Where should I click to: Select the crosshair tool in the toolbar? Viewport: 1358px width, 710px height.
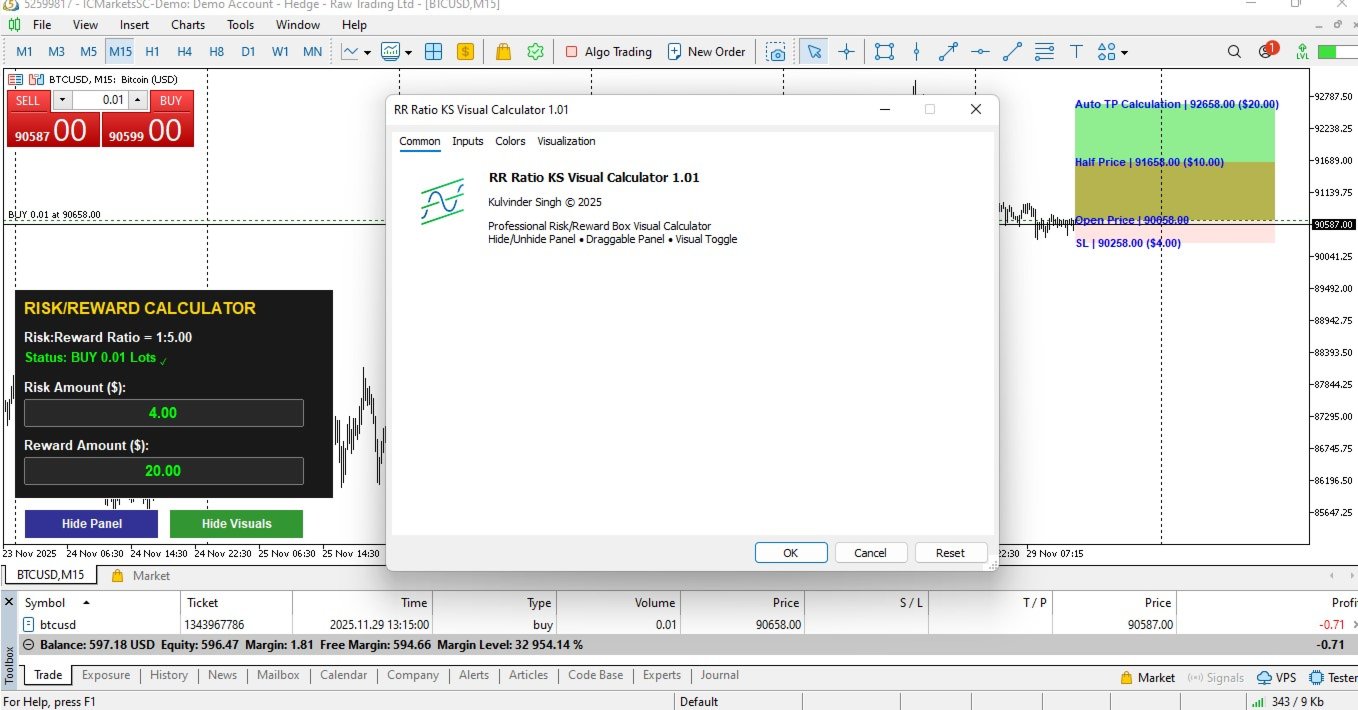tap(846, 52)
